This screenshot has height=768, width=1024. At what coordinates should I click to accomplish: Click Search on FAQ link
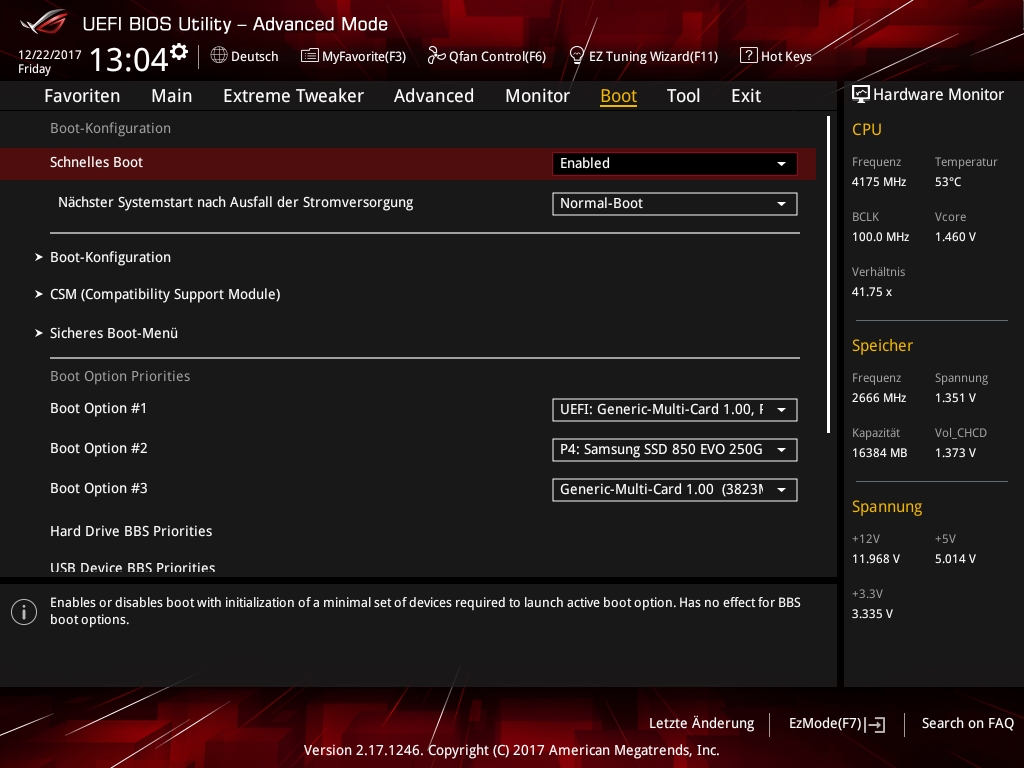pyautogui.click(x=967, y=723)
